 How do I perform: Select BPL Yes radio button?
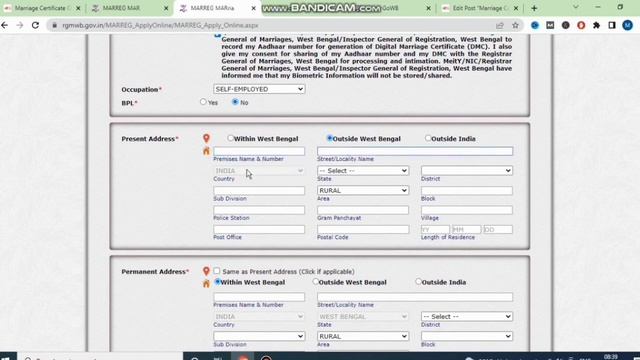pyautogui.click(x=203, y=102)
